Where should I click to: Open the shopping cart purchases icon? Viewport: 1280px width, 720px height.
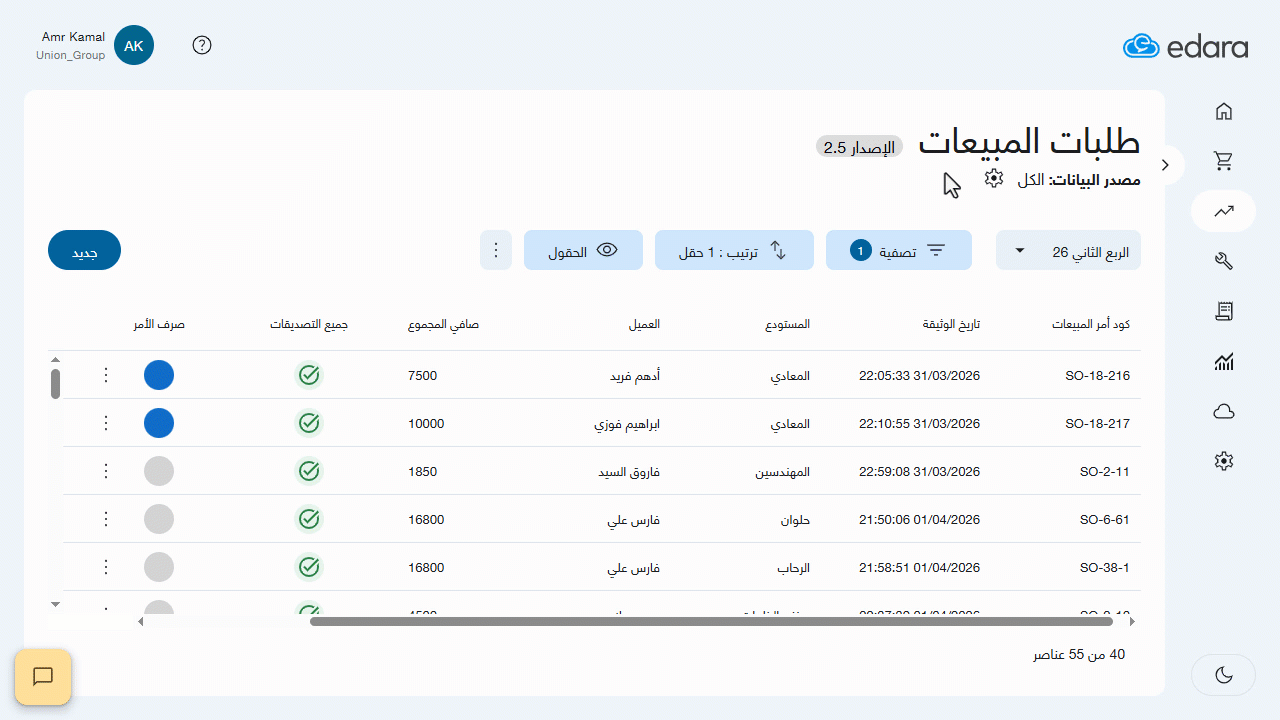(x=1223, y=160)
